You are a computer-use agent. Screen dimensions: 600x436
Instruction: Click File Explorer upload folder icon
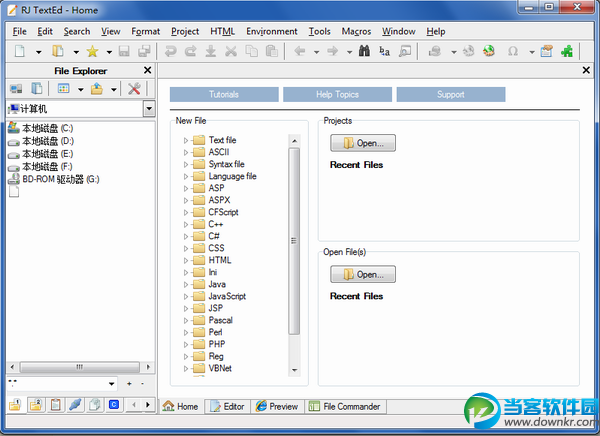point(97,89)
